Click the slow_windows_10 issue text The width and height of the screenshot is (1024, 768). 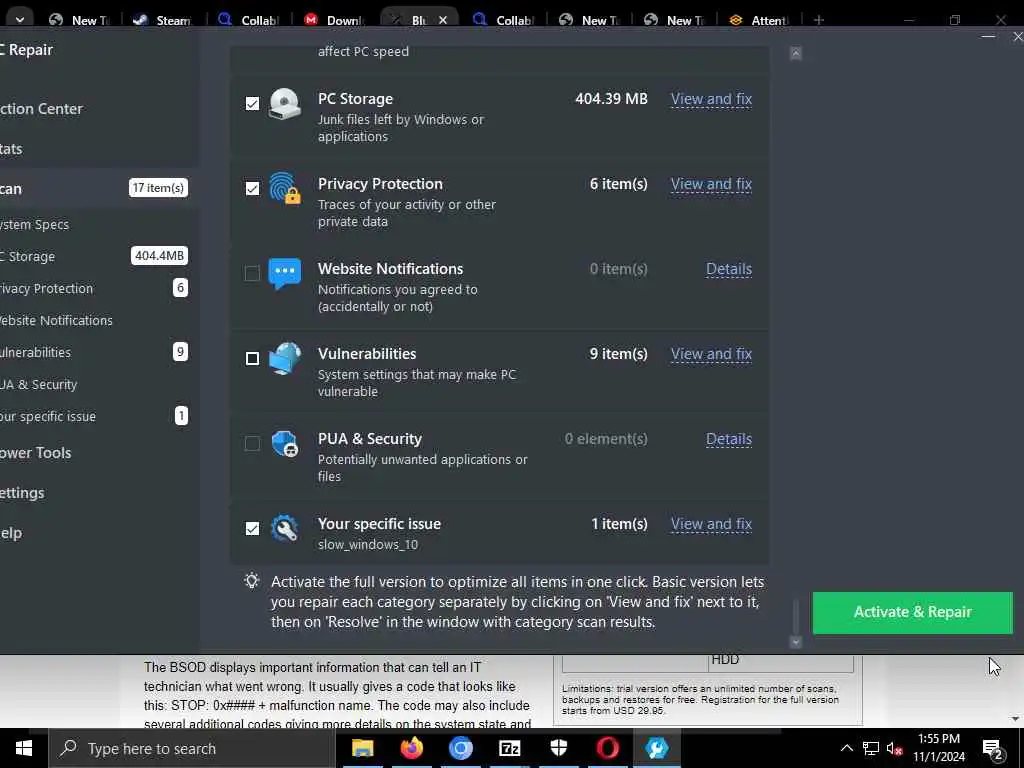[368, 545]
